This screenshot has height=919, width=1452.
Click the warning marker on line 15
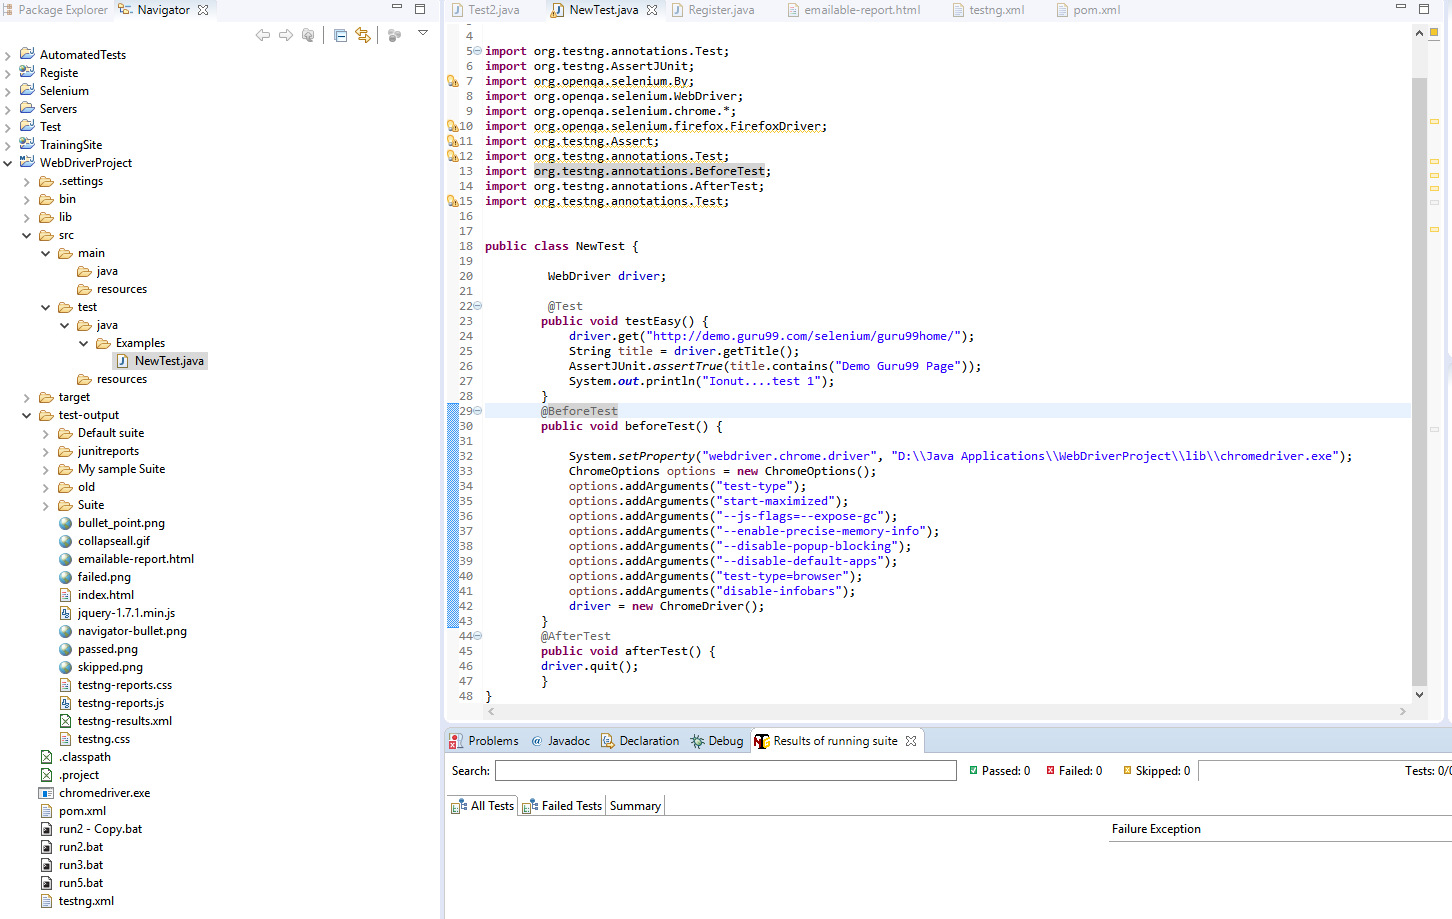(453, 201)
